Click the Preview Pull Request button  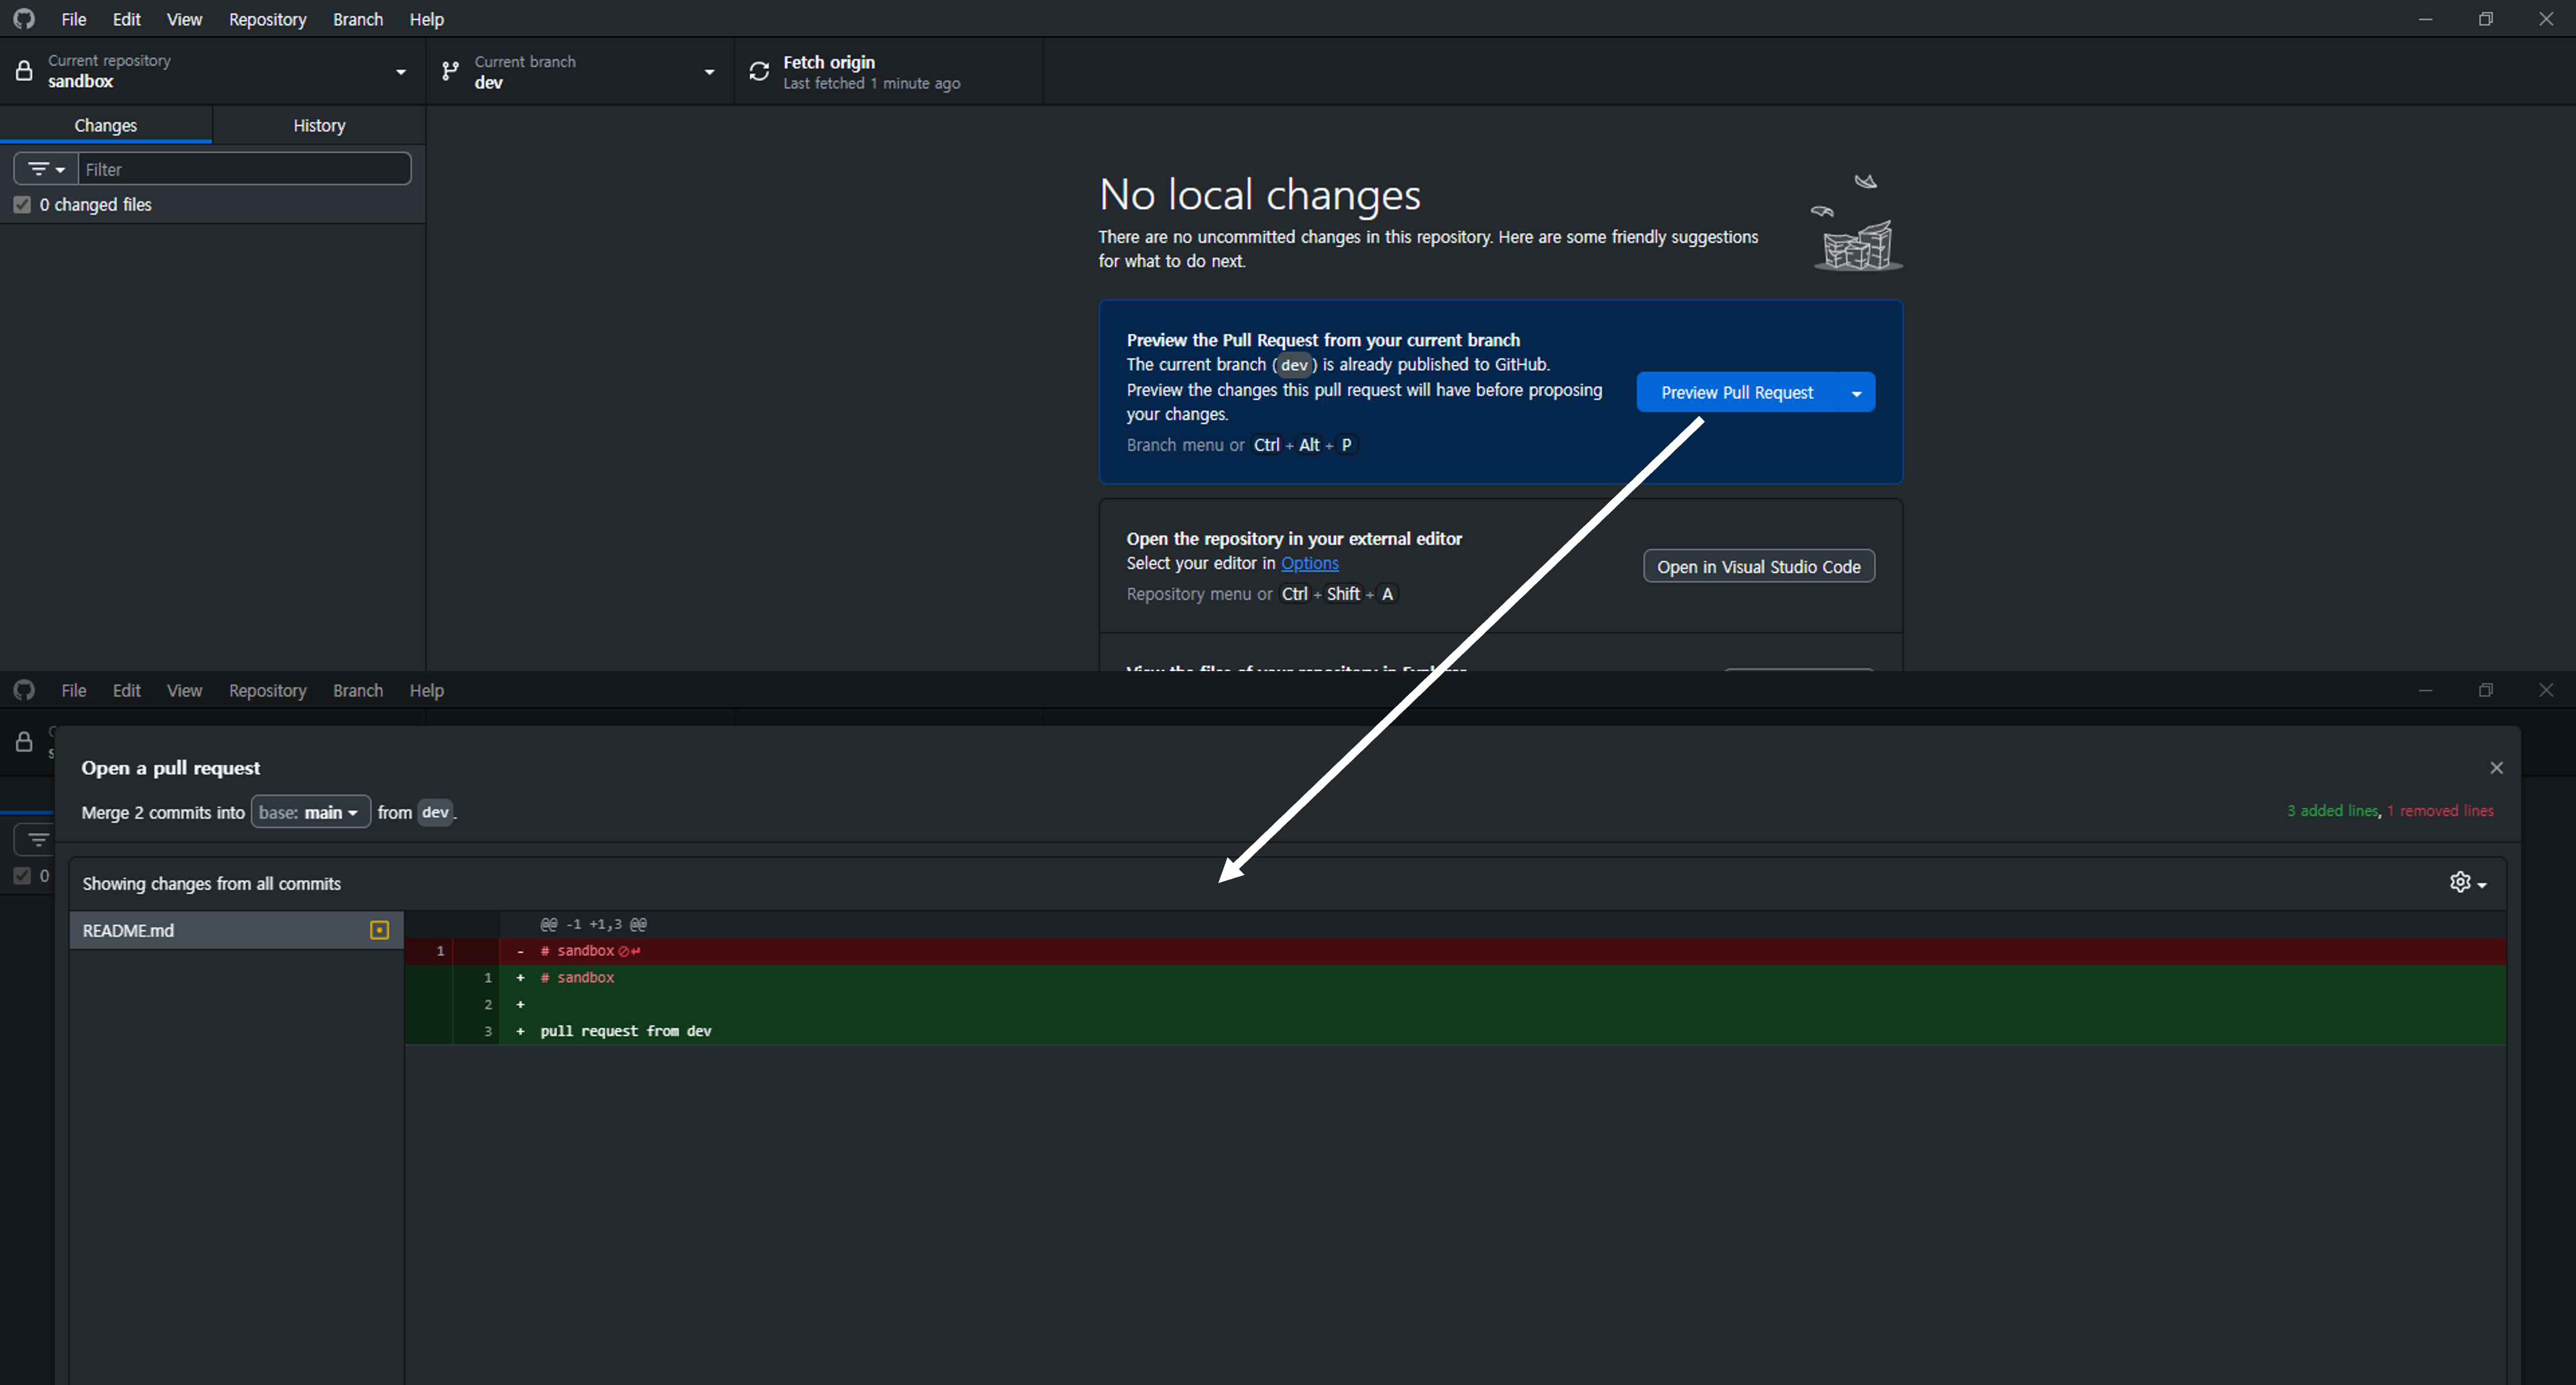coord(1736,393)
